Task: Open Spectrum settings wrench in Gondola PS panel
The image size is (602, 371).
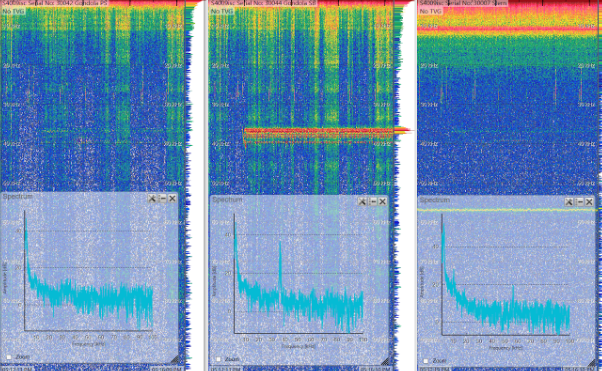Action: (152, 198)
